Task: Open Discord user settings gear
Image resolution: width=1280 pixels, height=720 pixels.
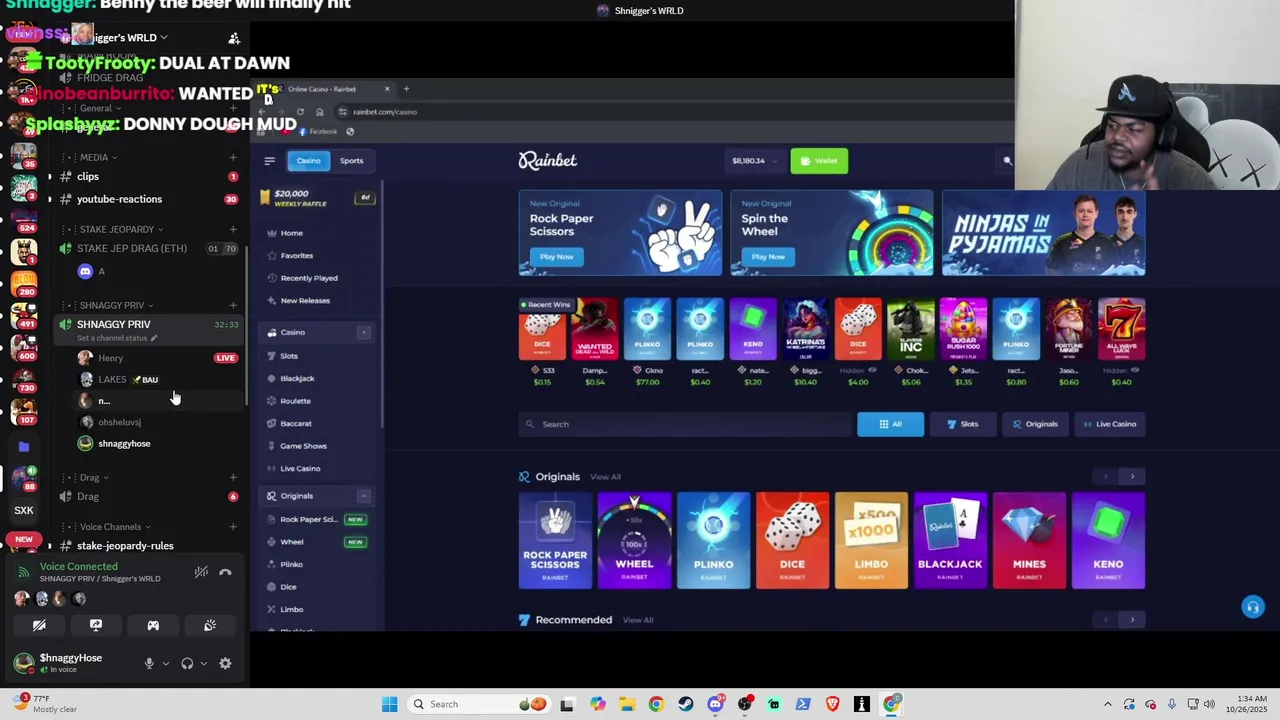Action: [225, 663]
